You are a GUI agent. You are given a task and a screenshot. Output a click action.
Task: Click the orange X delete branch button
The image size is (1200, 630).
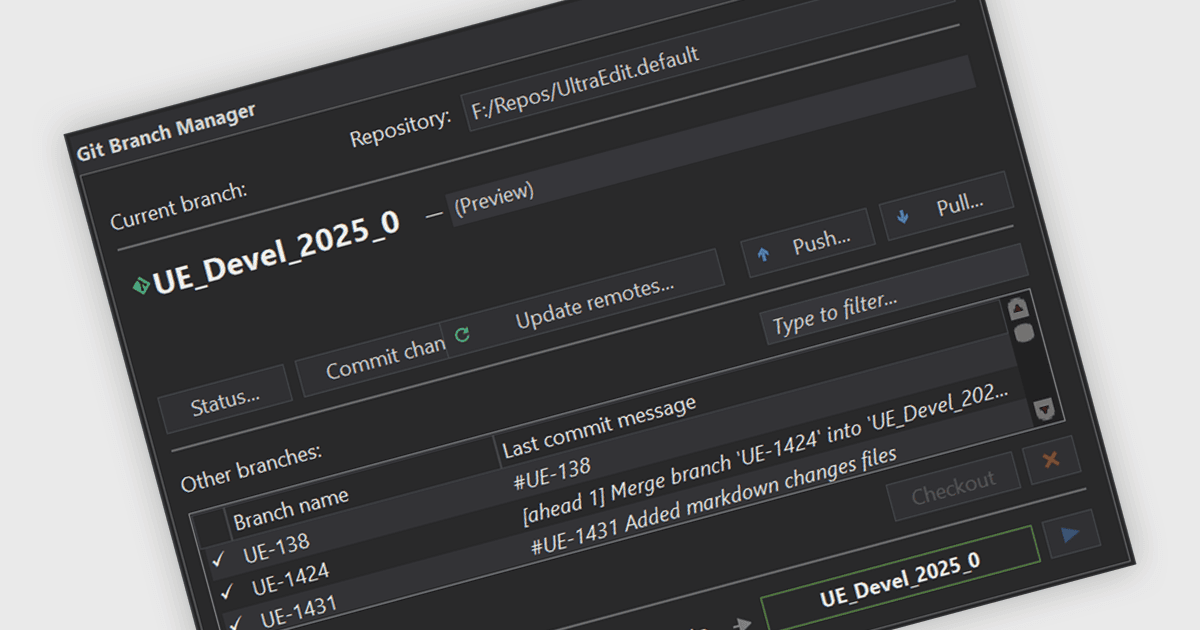[x=1051, y=461]
